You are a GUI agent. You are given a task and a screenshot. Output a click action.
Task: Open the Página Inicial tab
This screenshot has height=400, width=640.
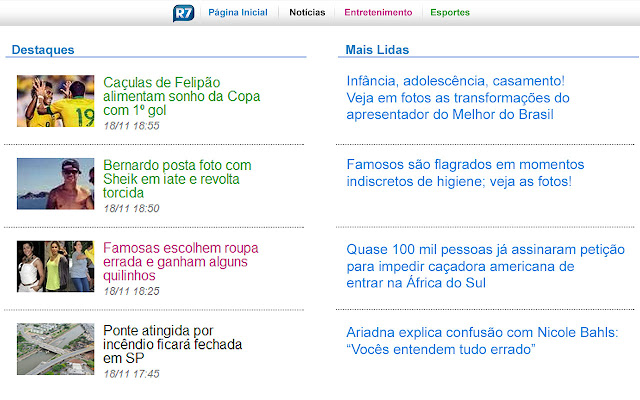coord(237,13)
